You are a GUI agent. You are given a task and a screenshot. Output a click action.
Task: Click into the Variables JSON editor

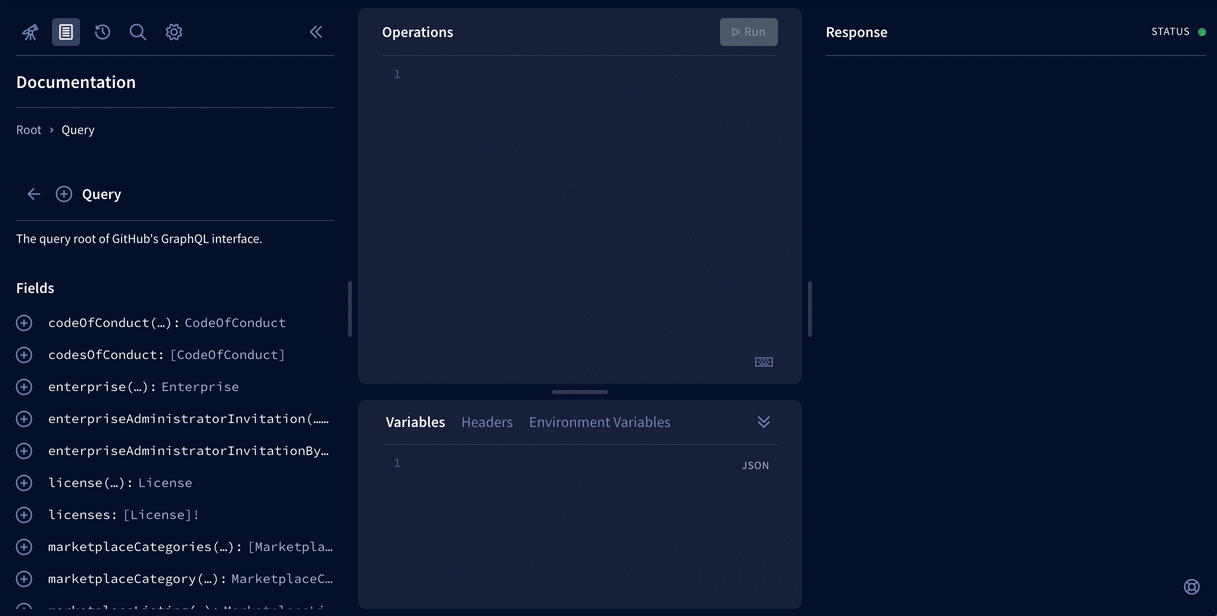[570, 463]
